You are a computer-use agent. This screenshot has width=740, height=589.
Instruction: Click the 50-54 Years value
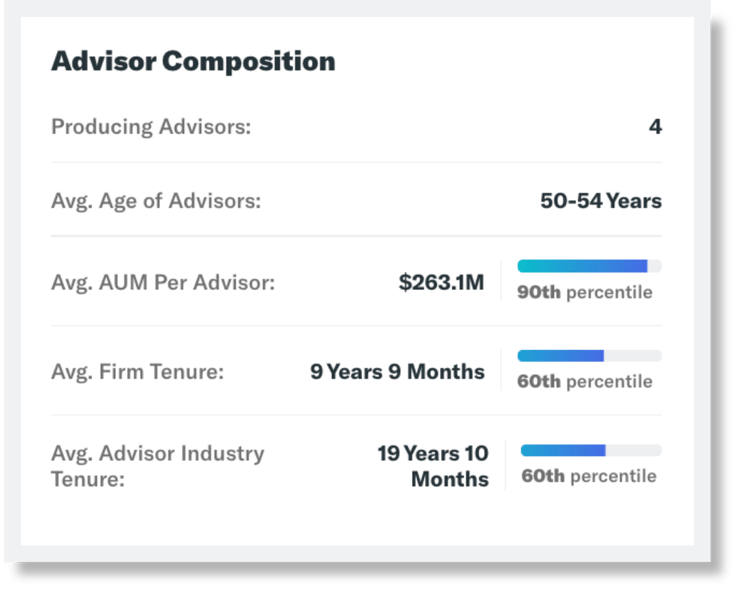(601, 201)
